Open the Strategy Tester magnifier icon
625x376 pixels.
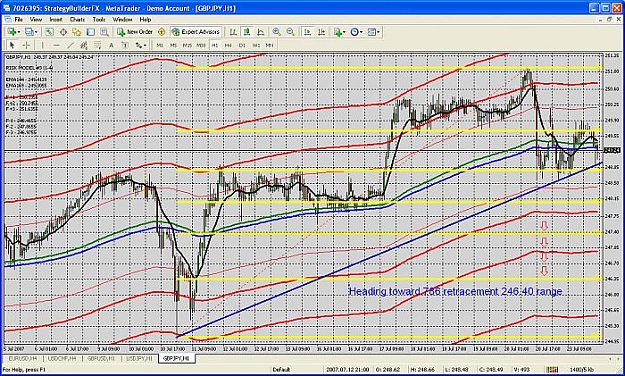(104, 32)
